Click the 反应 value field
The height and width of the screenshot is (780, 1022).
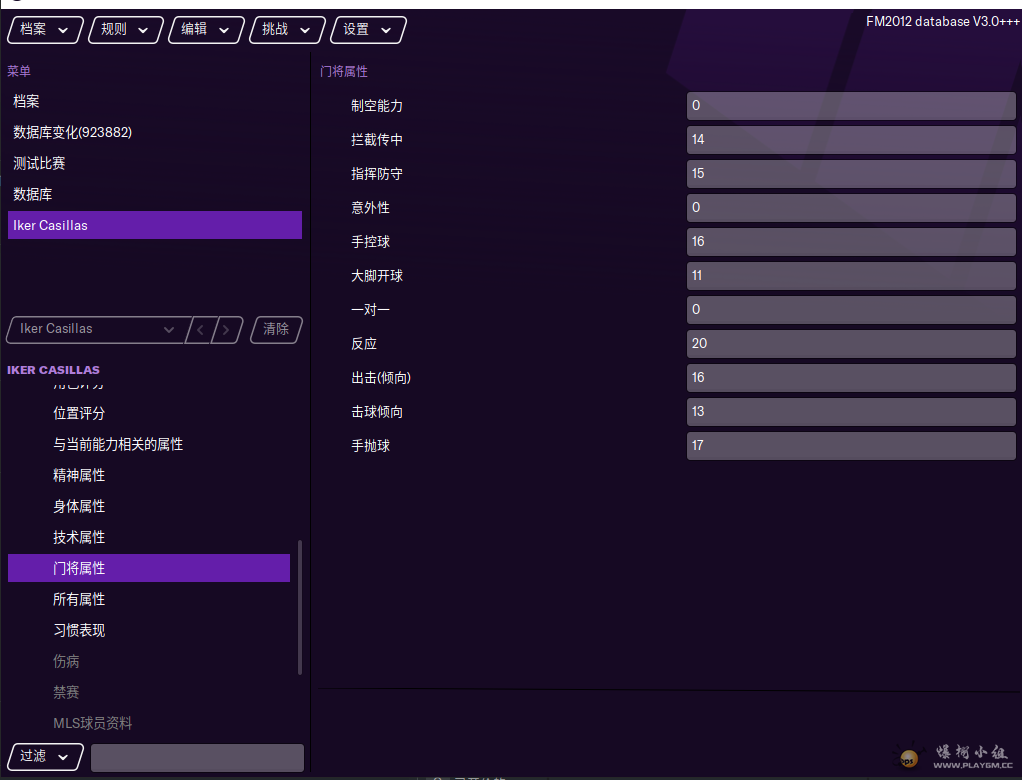850,344
